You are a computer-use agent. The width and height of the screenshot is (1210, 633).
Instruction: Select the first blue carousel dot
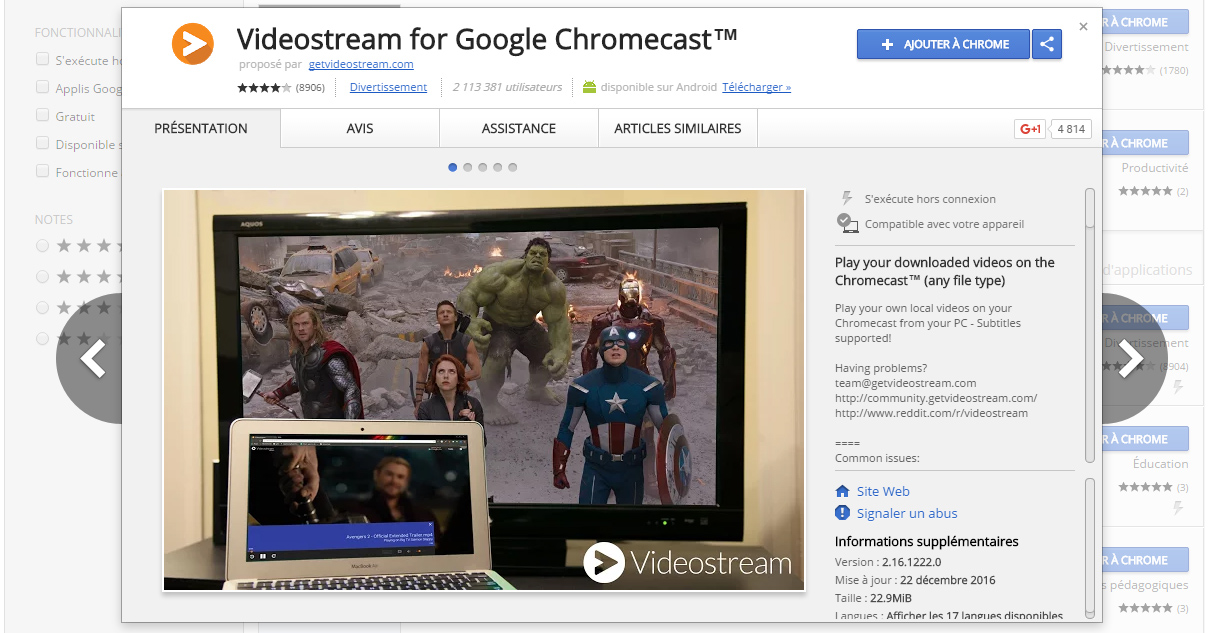pyautogui.click(x=453, y=167)
